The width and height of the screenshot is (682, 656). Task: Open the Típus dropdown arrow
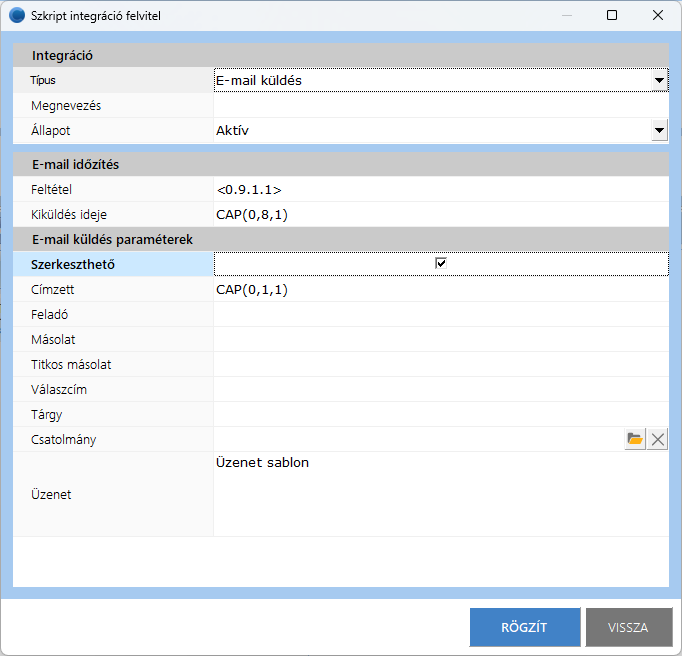659,80
